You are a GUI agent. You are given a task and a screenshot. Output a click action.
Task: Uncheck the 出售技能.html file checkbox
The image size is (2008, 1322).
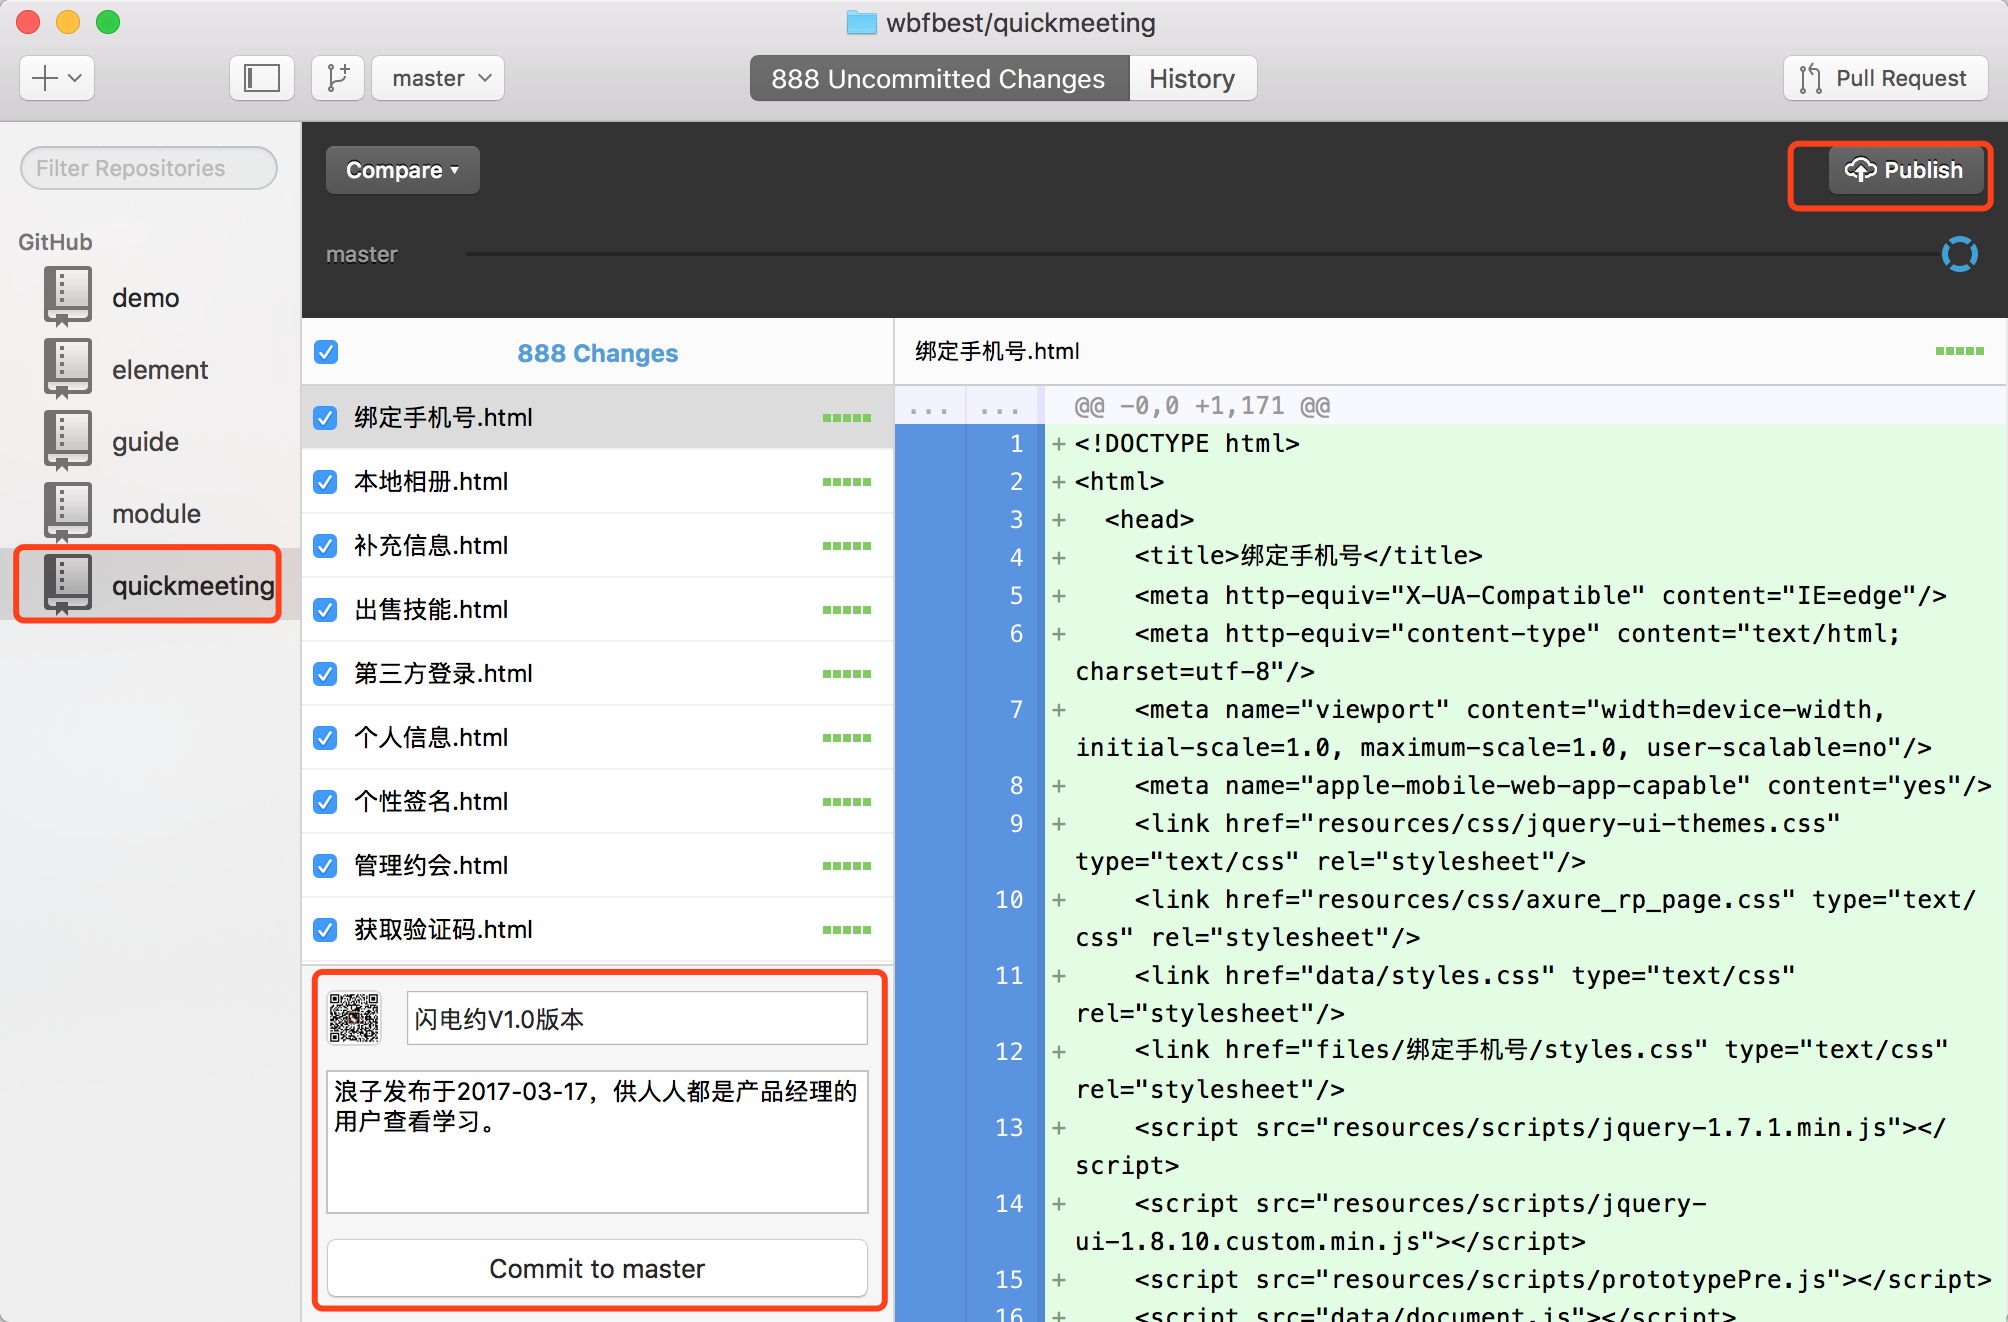(x=325, y=610)
